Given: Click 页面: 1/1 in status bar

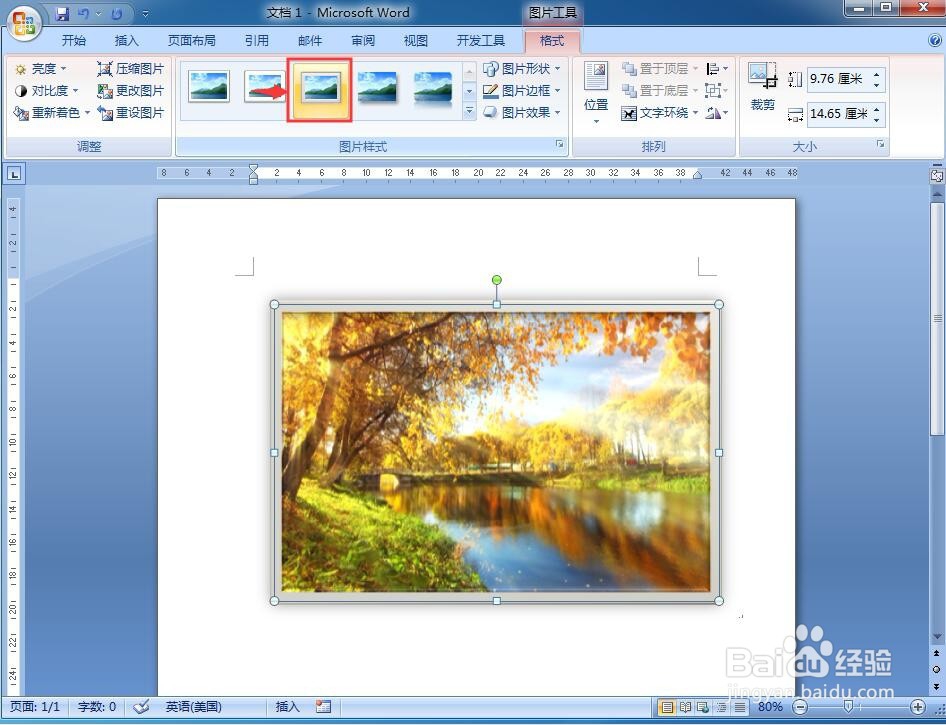Looking at the screenshot, I should click(35, 706).
